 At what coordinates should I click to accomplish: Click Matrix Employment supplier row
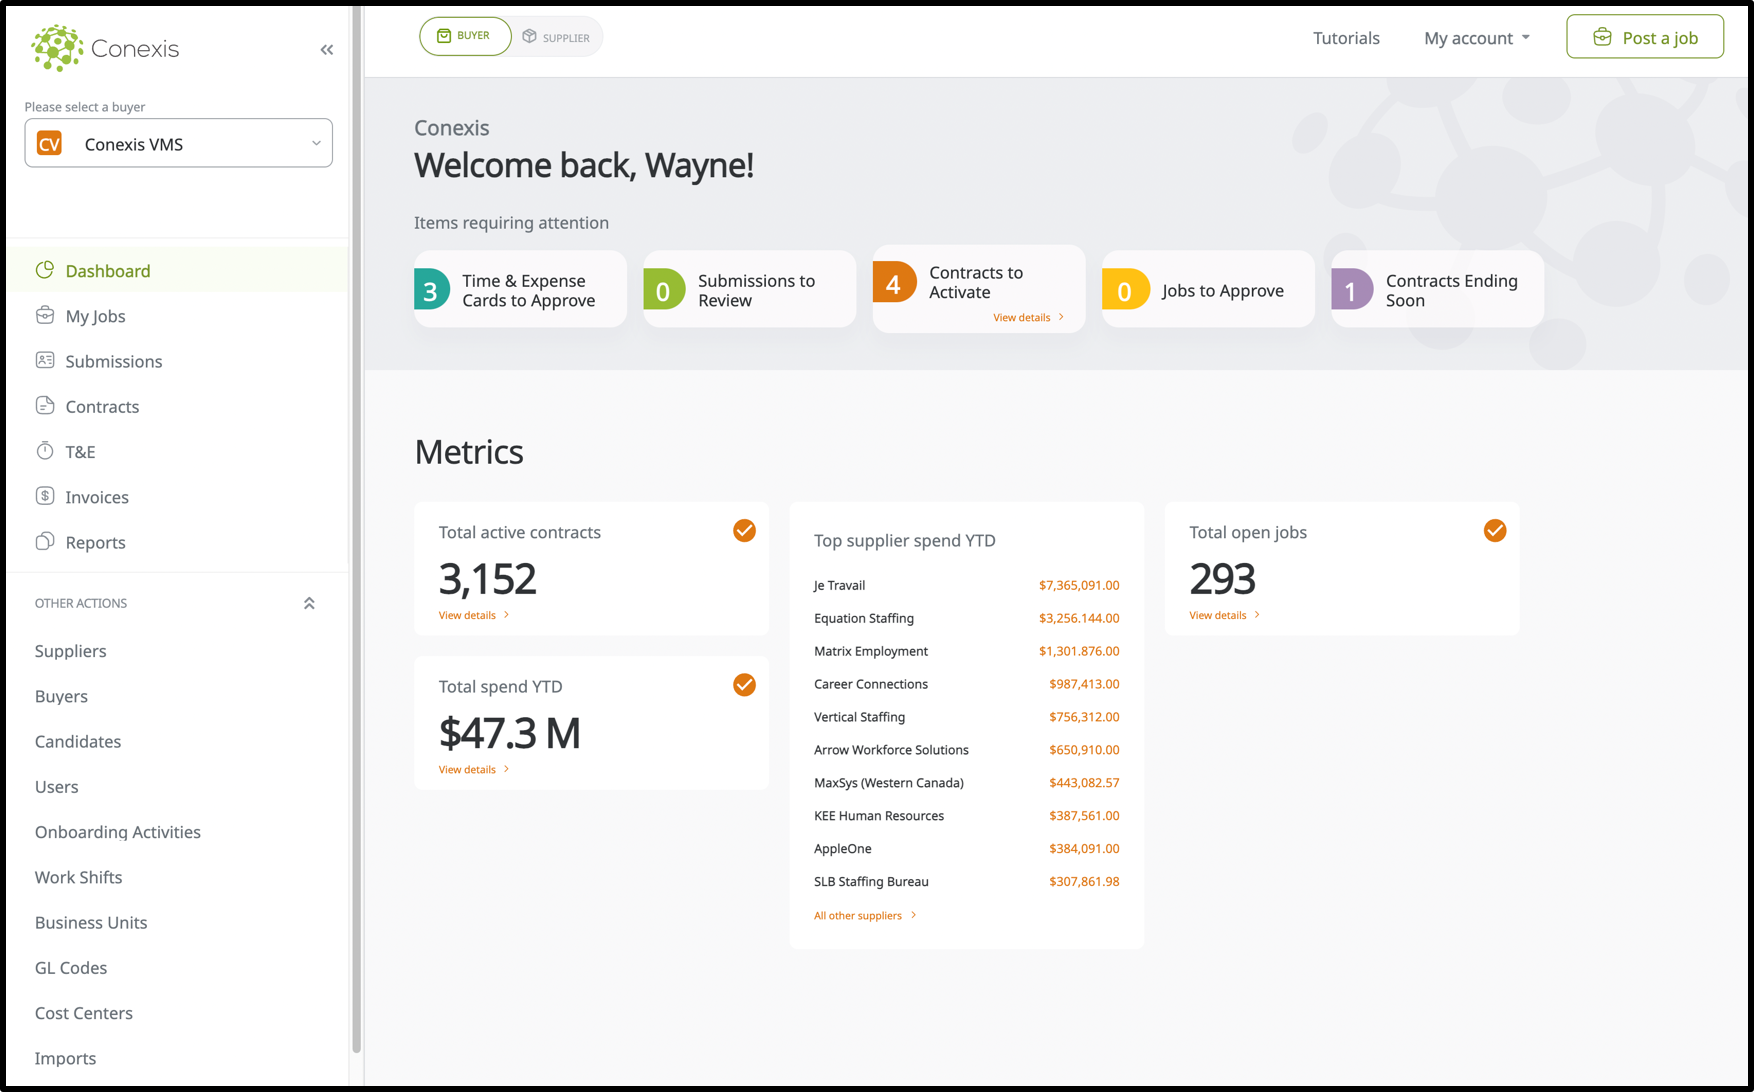coord(966,651)
